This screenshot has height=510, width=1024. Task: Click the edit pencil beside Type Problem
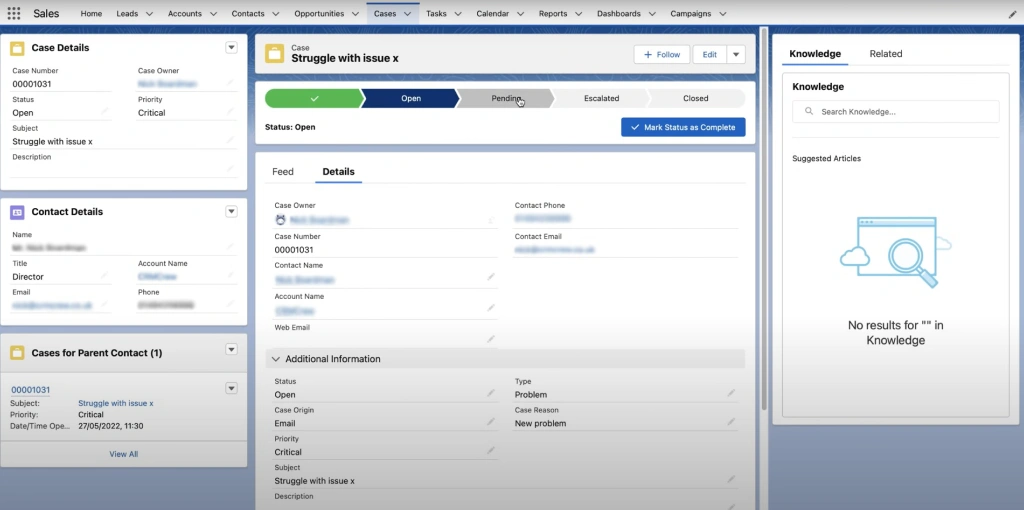(731, 393)
